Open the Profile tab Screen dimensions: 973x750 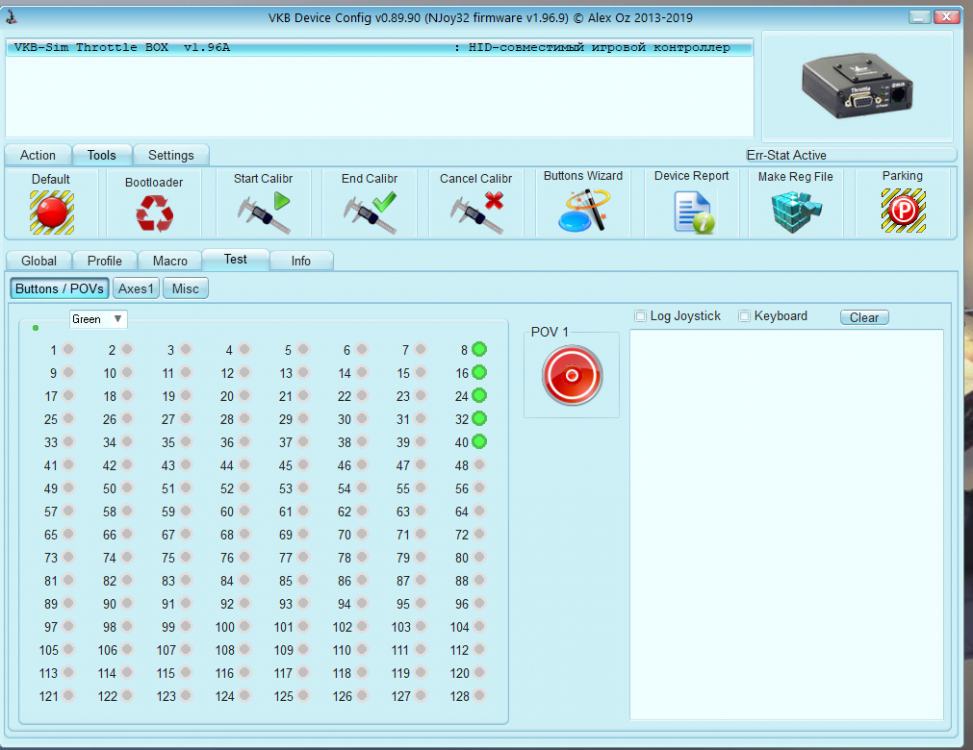pos(104,261)
